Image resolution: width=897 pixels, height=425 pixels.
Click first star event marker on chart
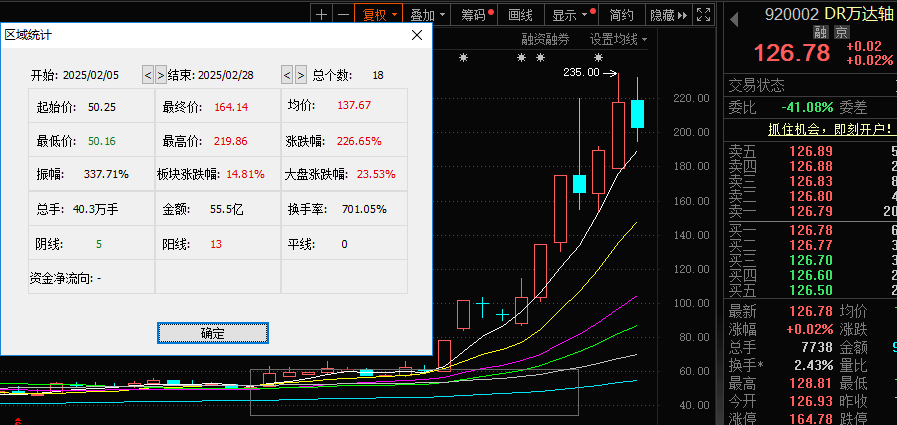464,57
